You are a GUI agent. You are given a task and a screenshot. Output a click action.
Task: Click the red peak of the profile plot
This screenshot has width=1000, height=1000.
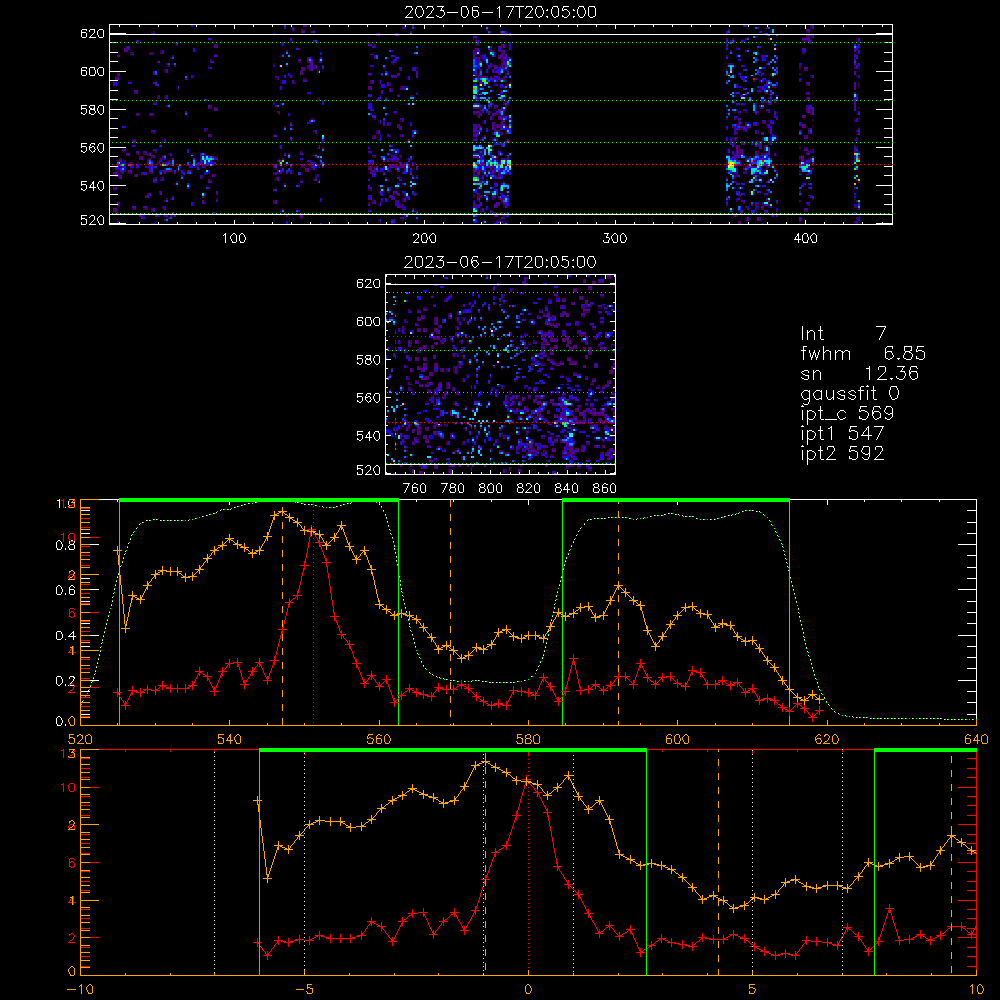[x=313, y=531]
